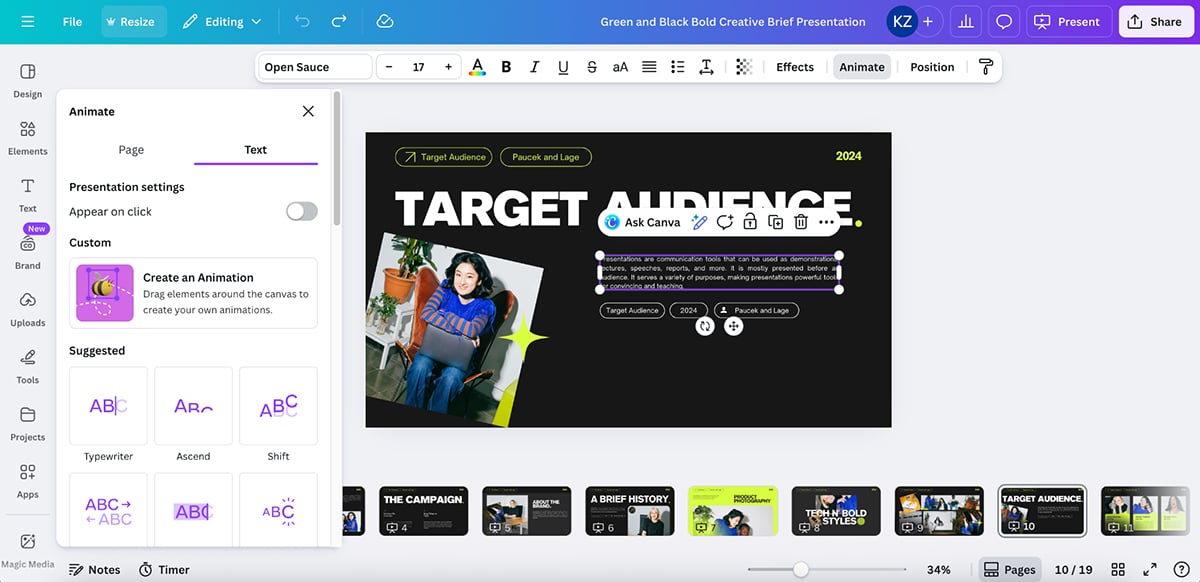Select the Elements panel in the sidebar
1200x582 pixels.
pos(27,137)
